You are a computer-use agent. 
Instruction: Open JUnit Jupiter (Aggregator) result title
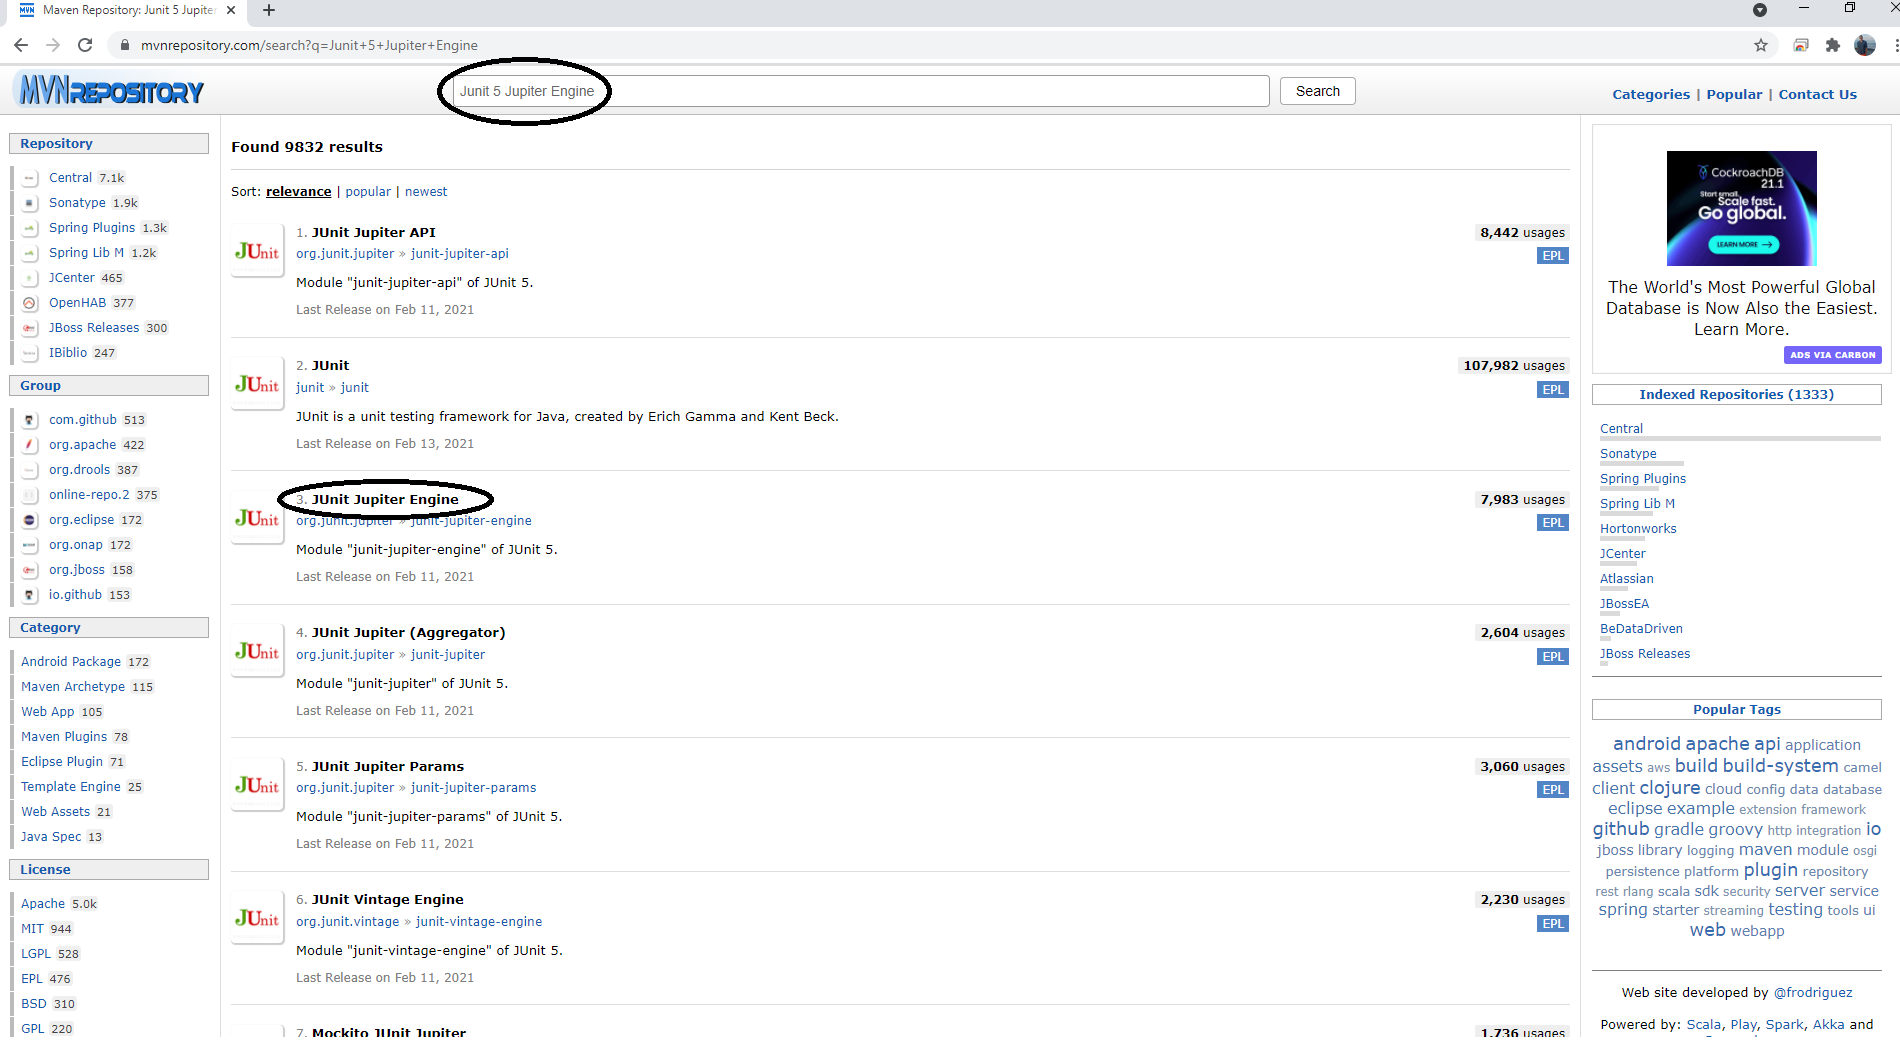(408, 632)
